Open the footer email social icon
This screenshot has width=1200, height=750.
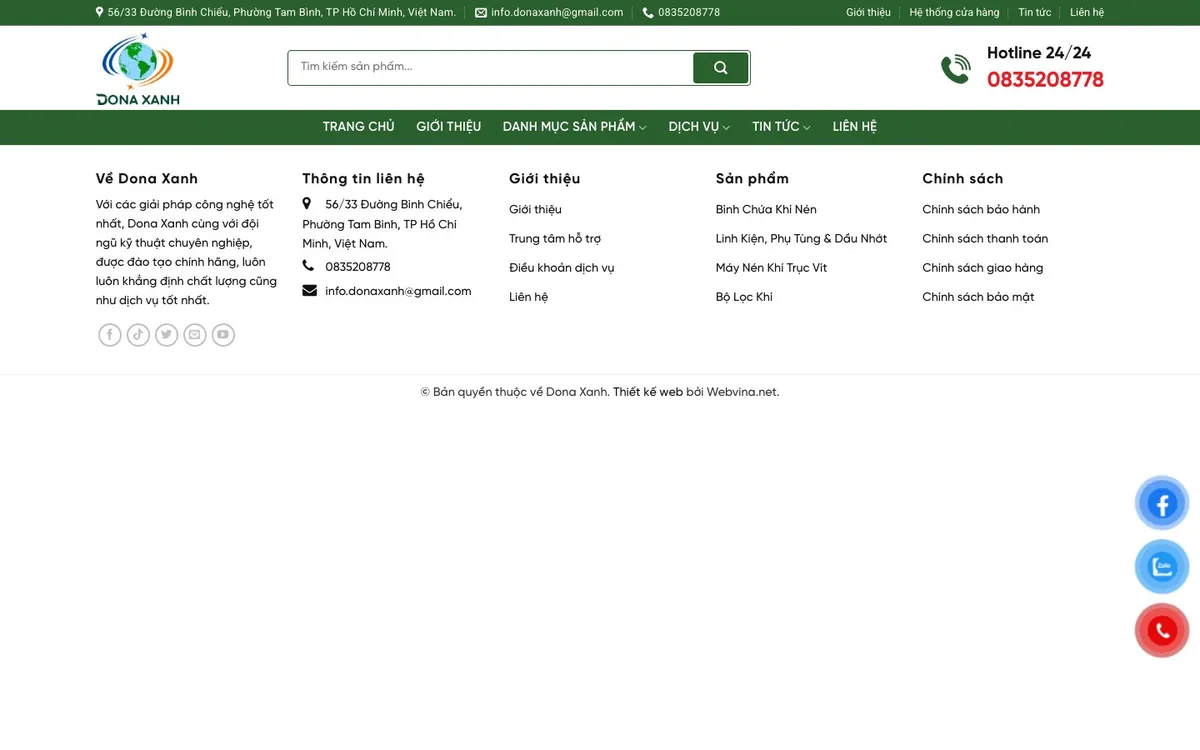(x=195, y=335)
